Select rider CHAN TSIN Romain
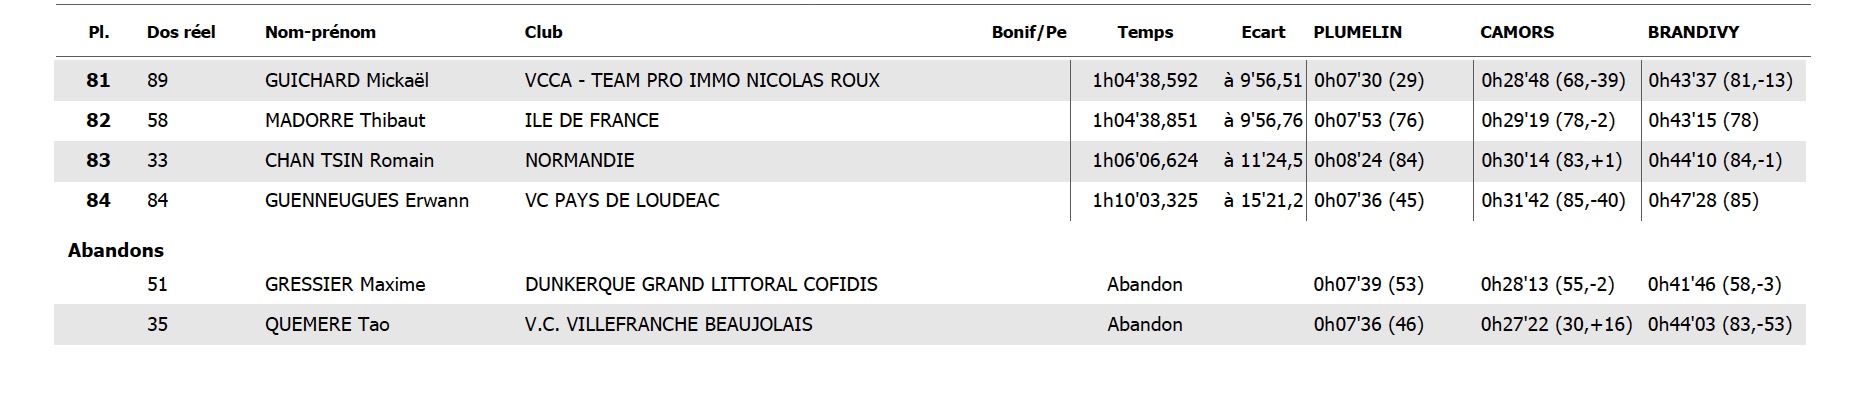1856x410 pixels. (349, 160)
